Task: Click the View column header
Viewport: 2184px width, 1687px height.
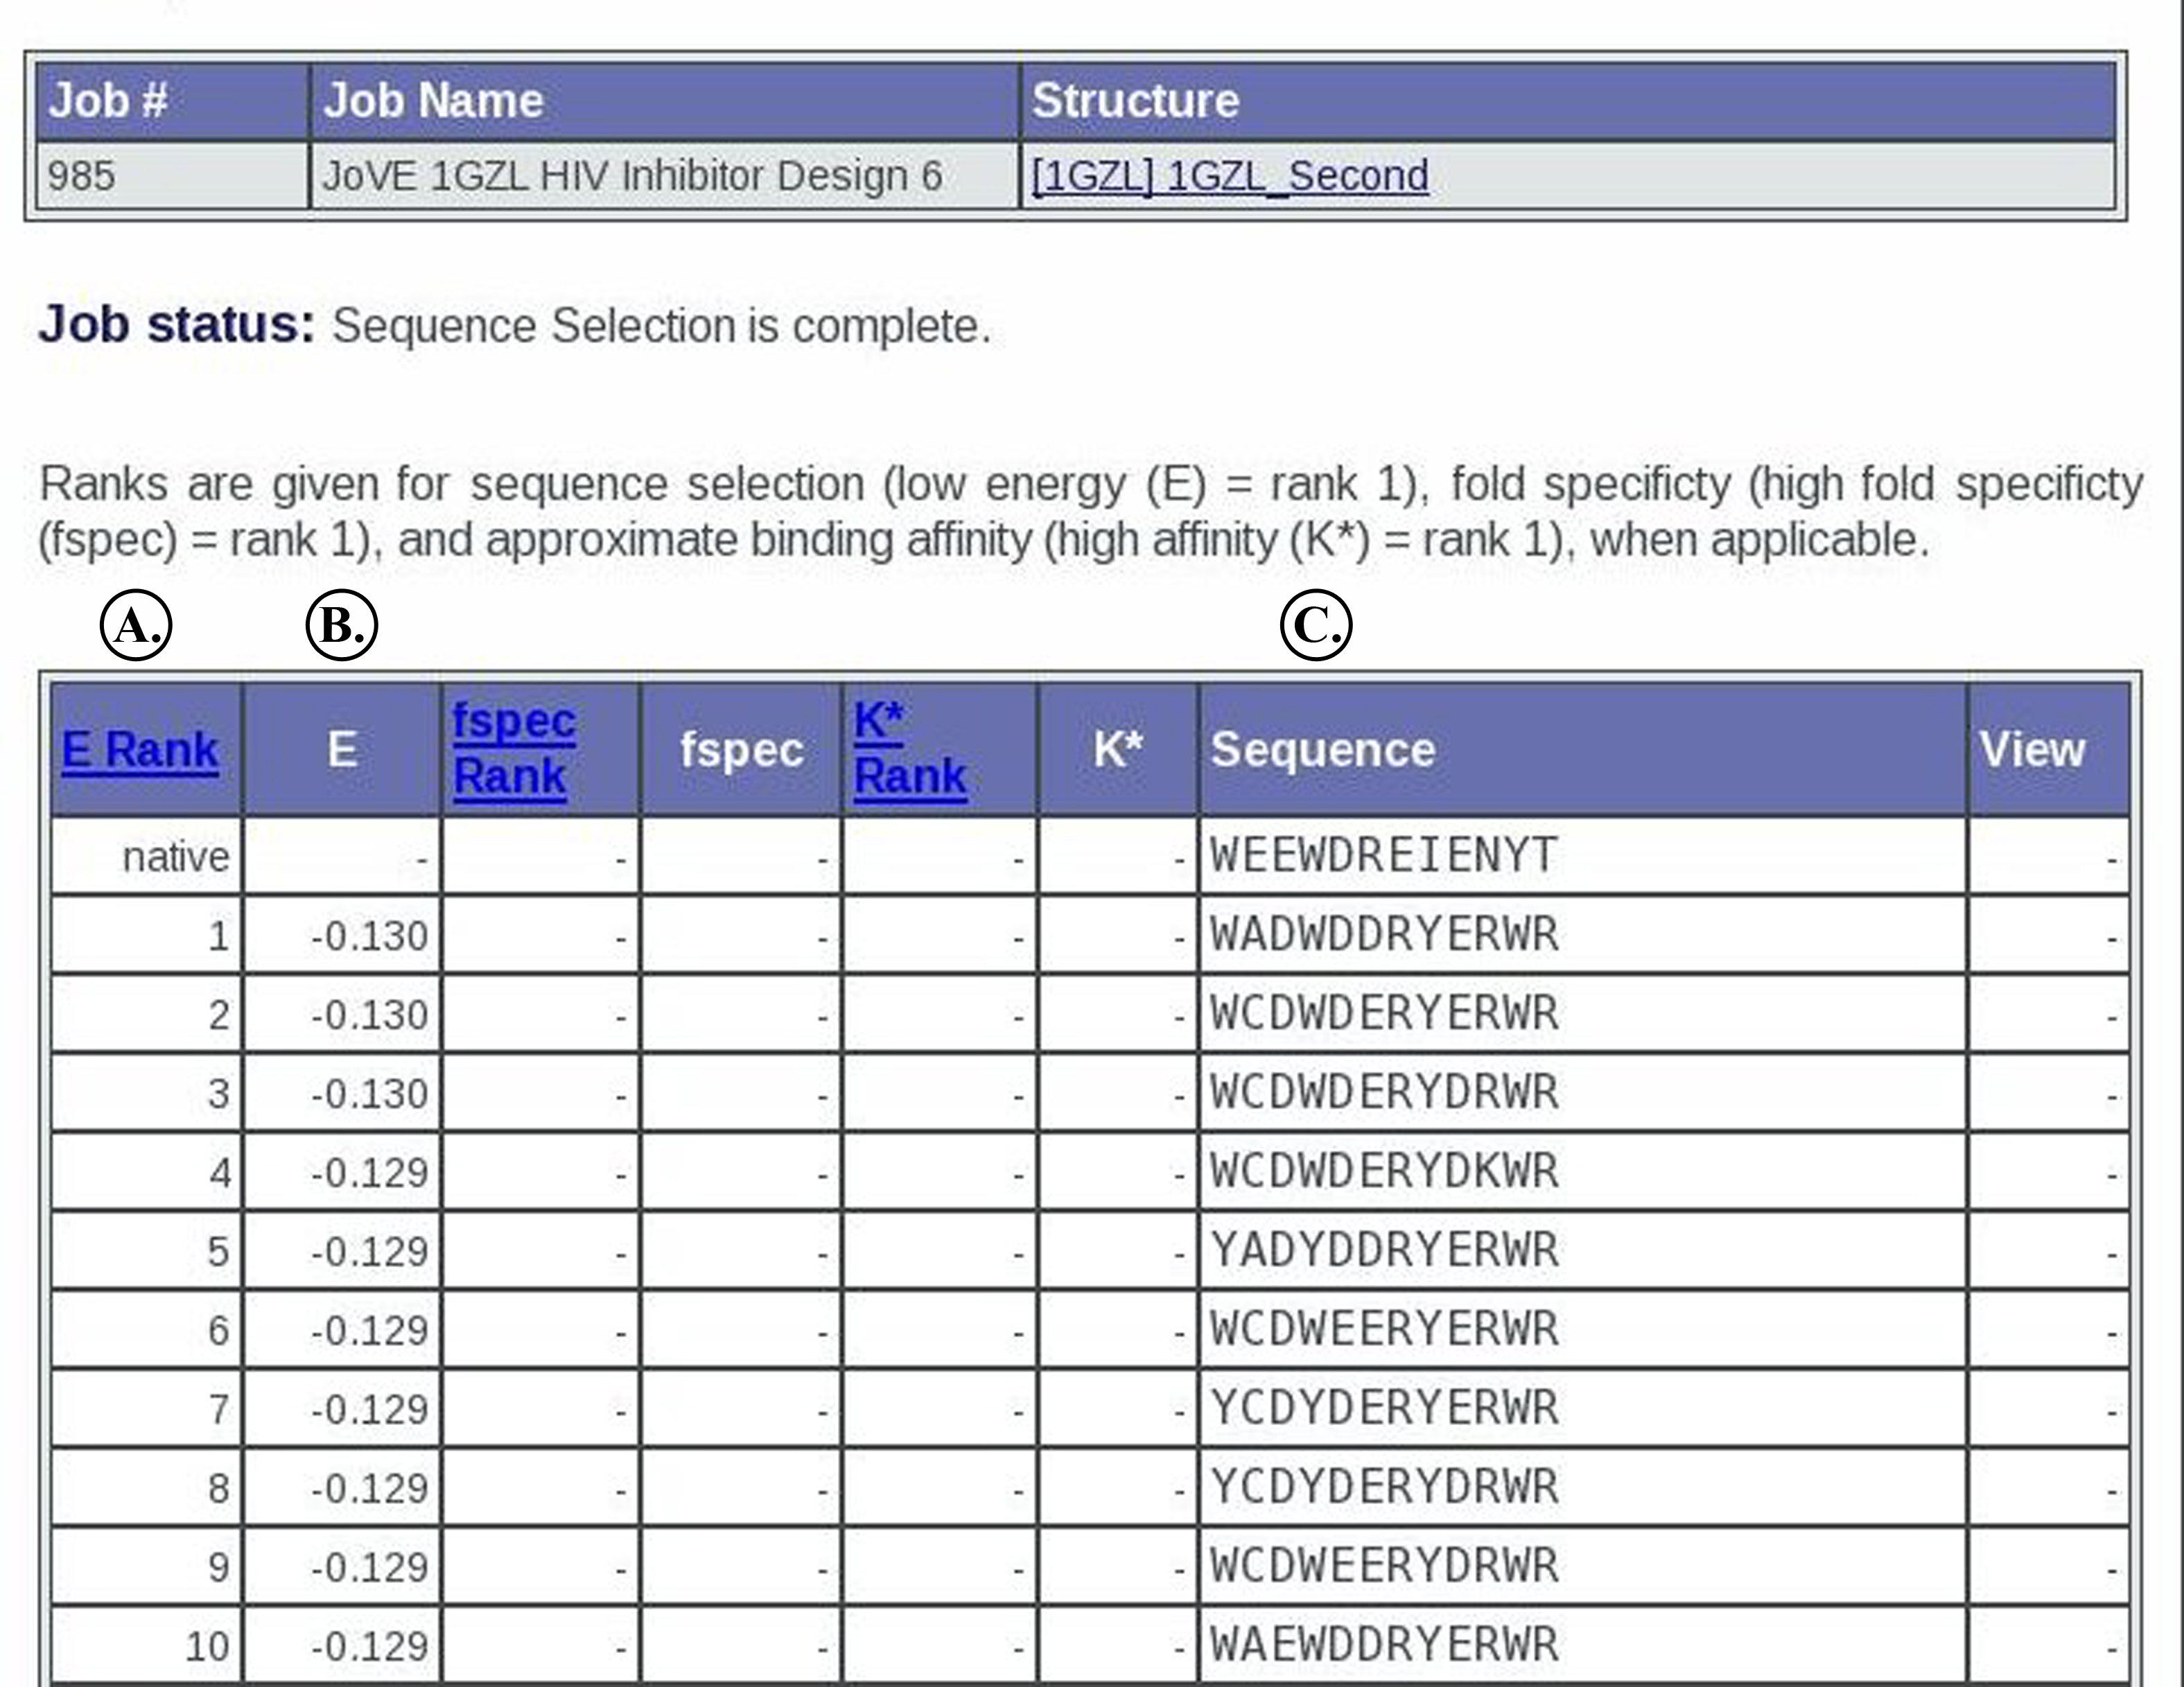Action: point(2031,750)
